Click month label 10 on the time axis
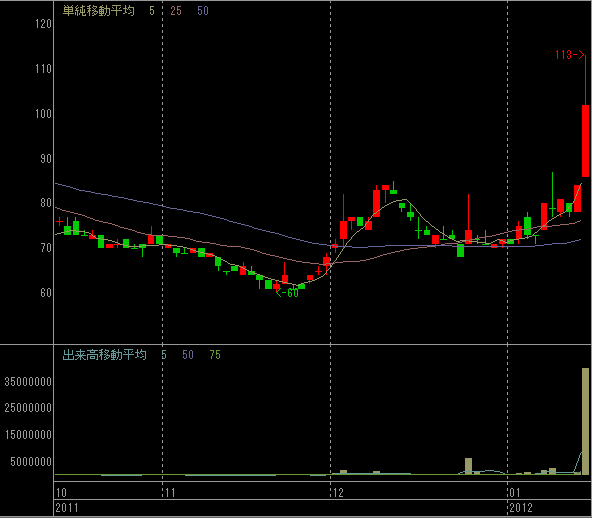The height and width of the screenshot is (518, 592). coord(61,492)
